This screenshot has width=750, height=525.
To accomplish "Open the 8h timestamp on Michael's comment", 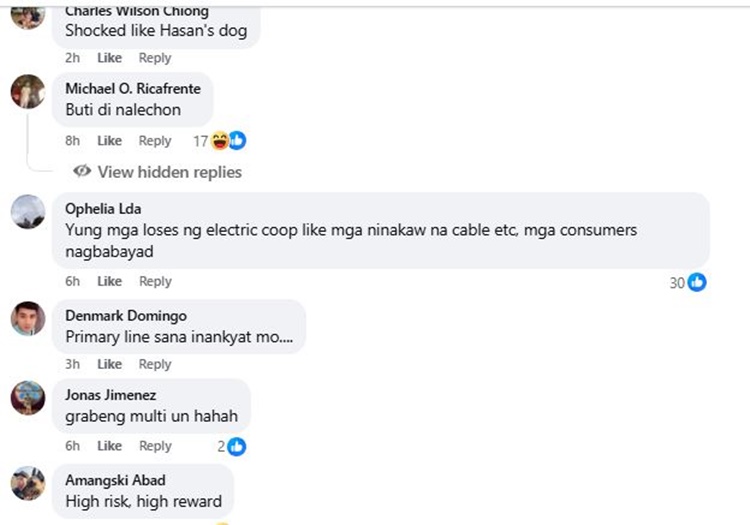I will coord(73,141).
